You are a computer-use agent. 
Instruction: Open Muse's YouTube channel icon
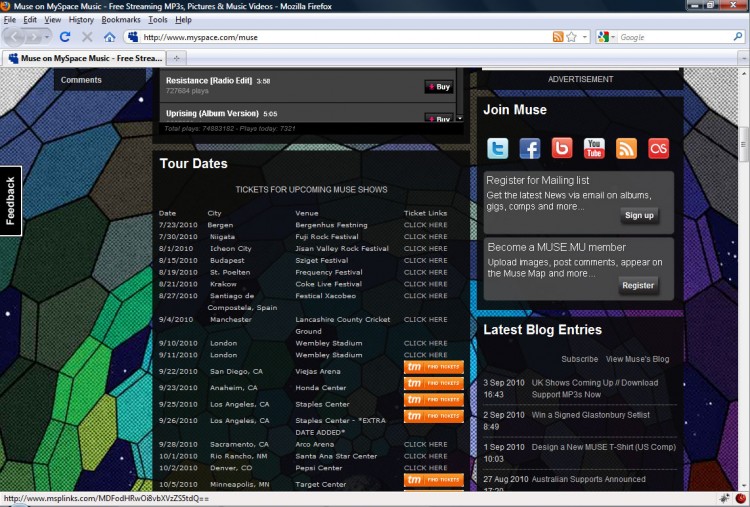coord(594,148)
